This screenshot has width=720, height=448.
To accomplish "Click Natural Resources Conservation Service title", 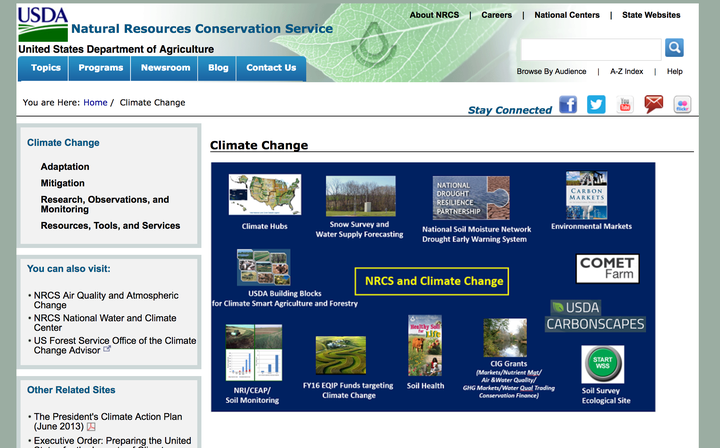I will 202,28.
